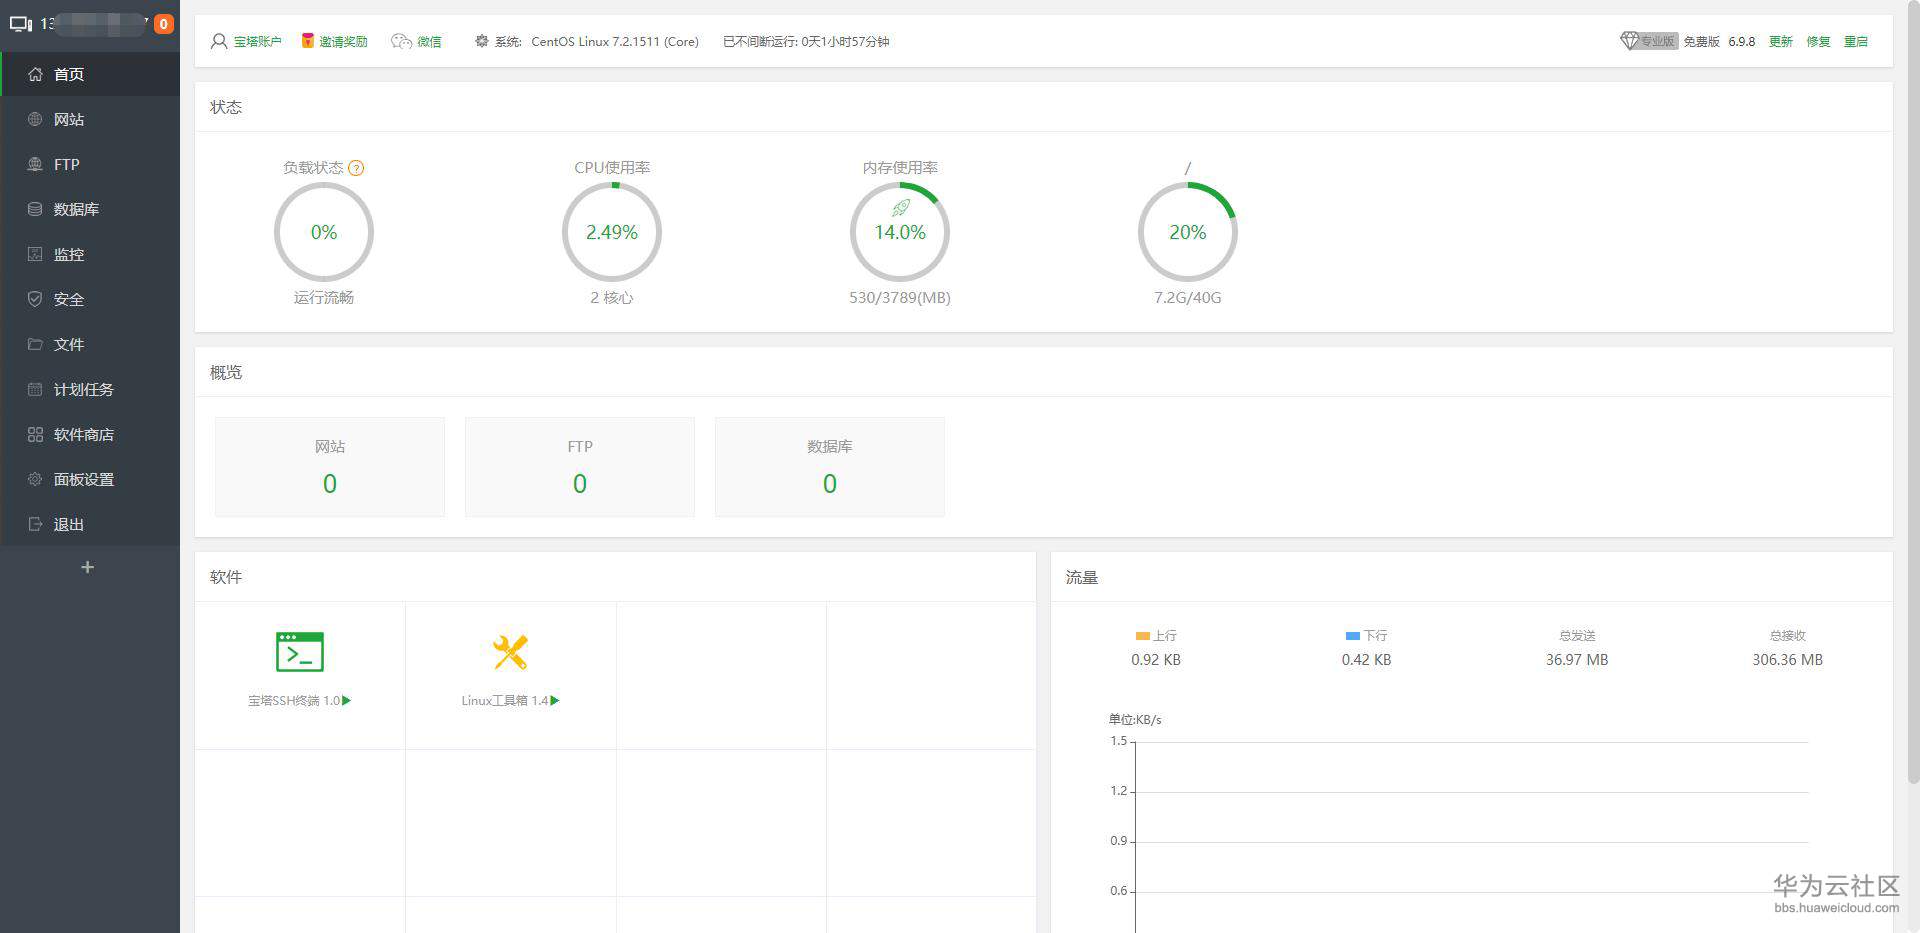Click the 专业版 diamond badge

pyautogui.click(x=1648, y=41)
